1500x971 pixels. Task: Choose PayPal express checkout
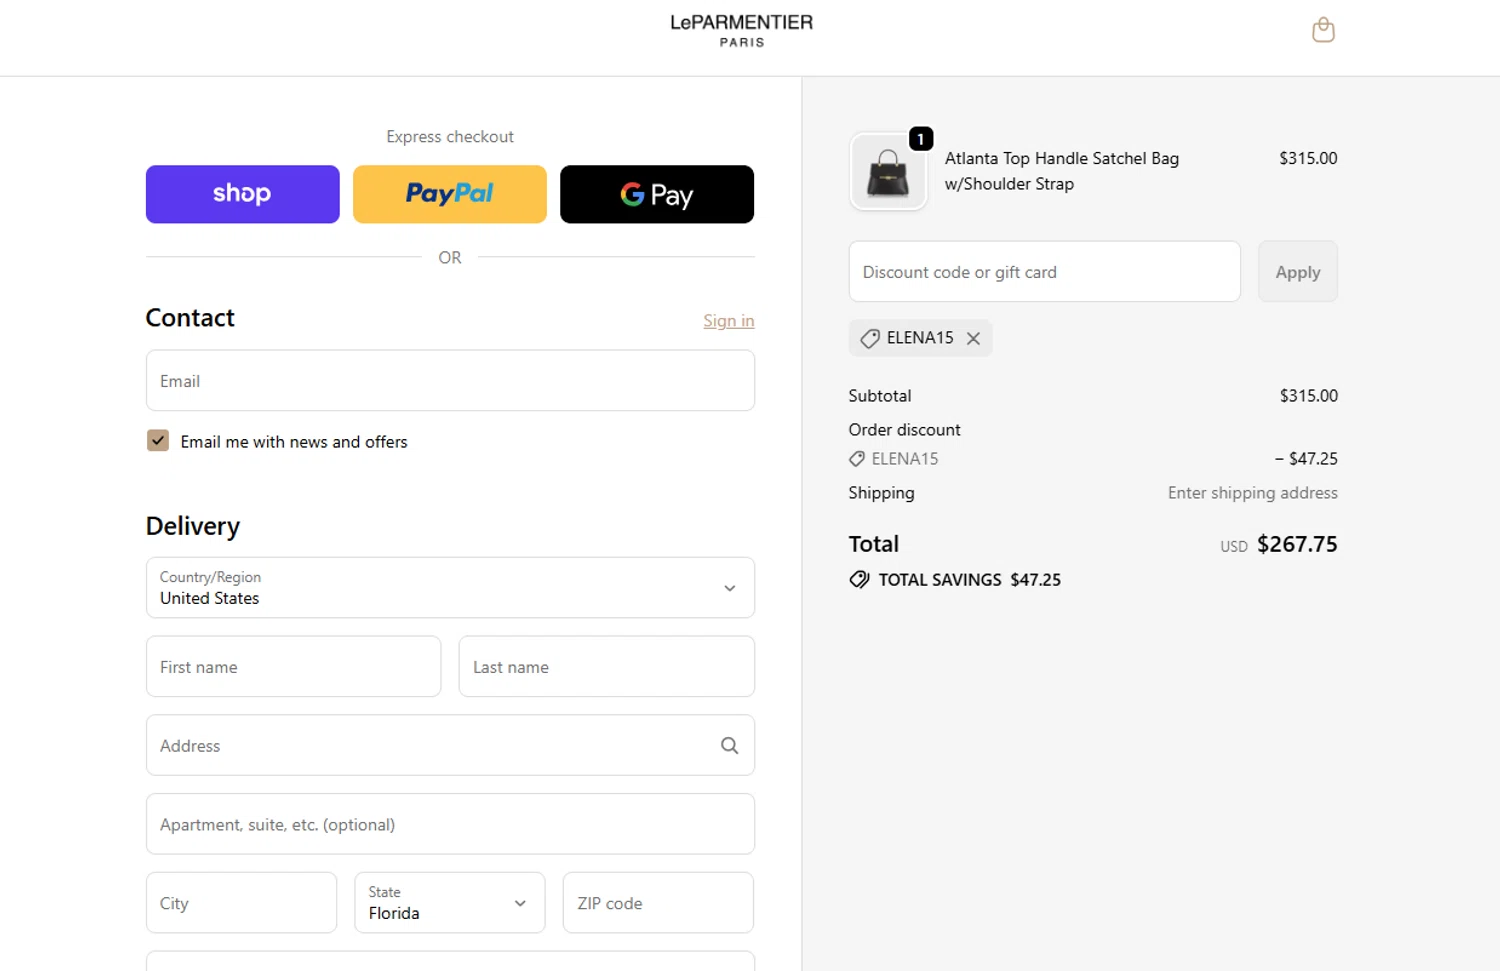click(x=450, y=194)
